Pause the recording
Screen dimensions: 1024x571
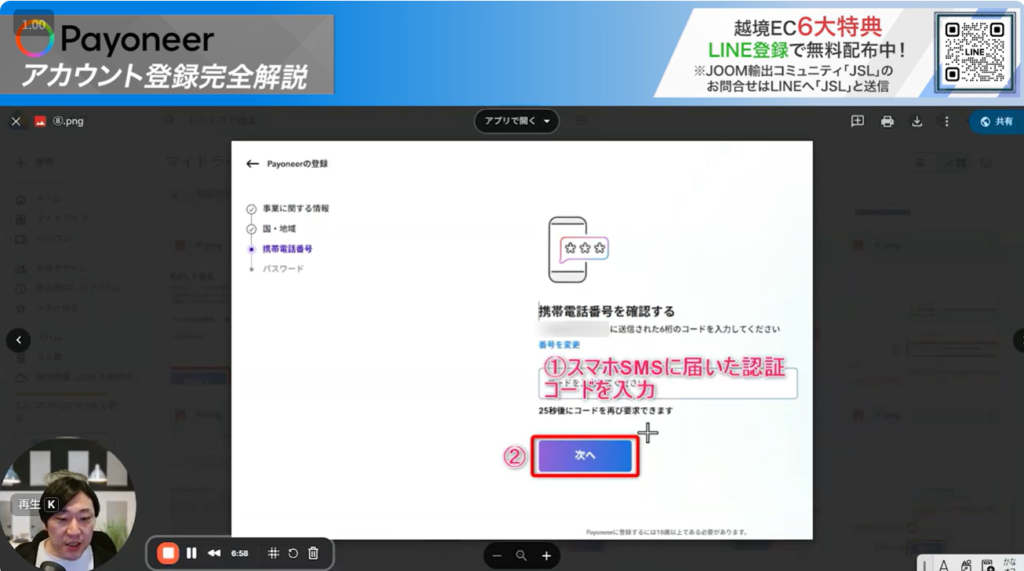(x=192, y=553)
